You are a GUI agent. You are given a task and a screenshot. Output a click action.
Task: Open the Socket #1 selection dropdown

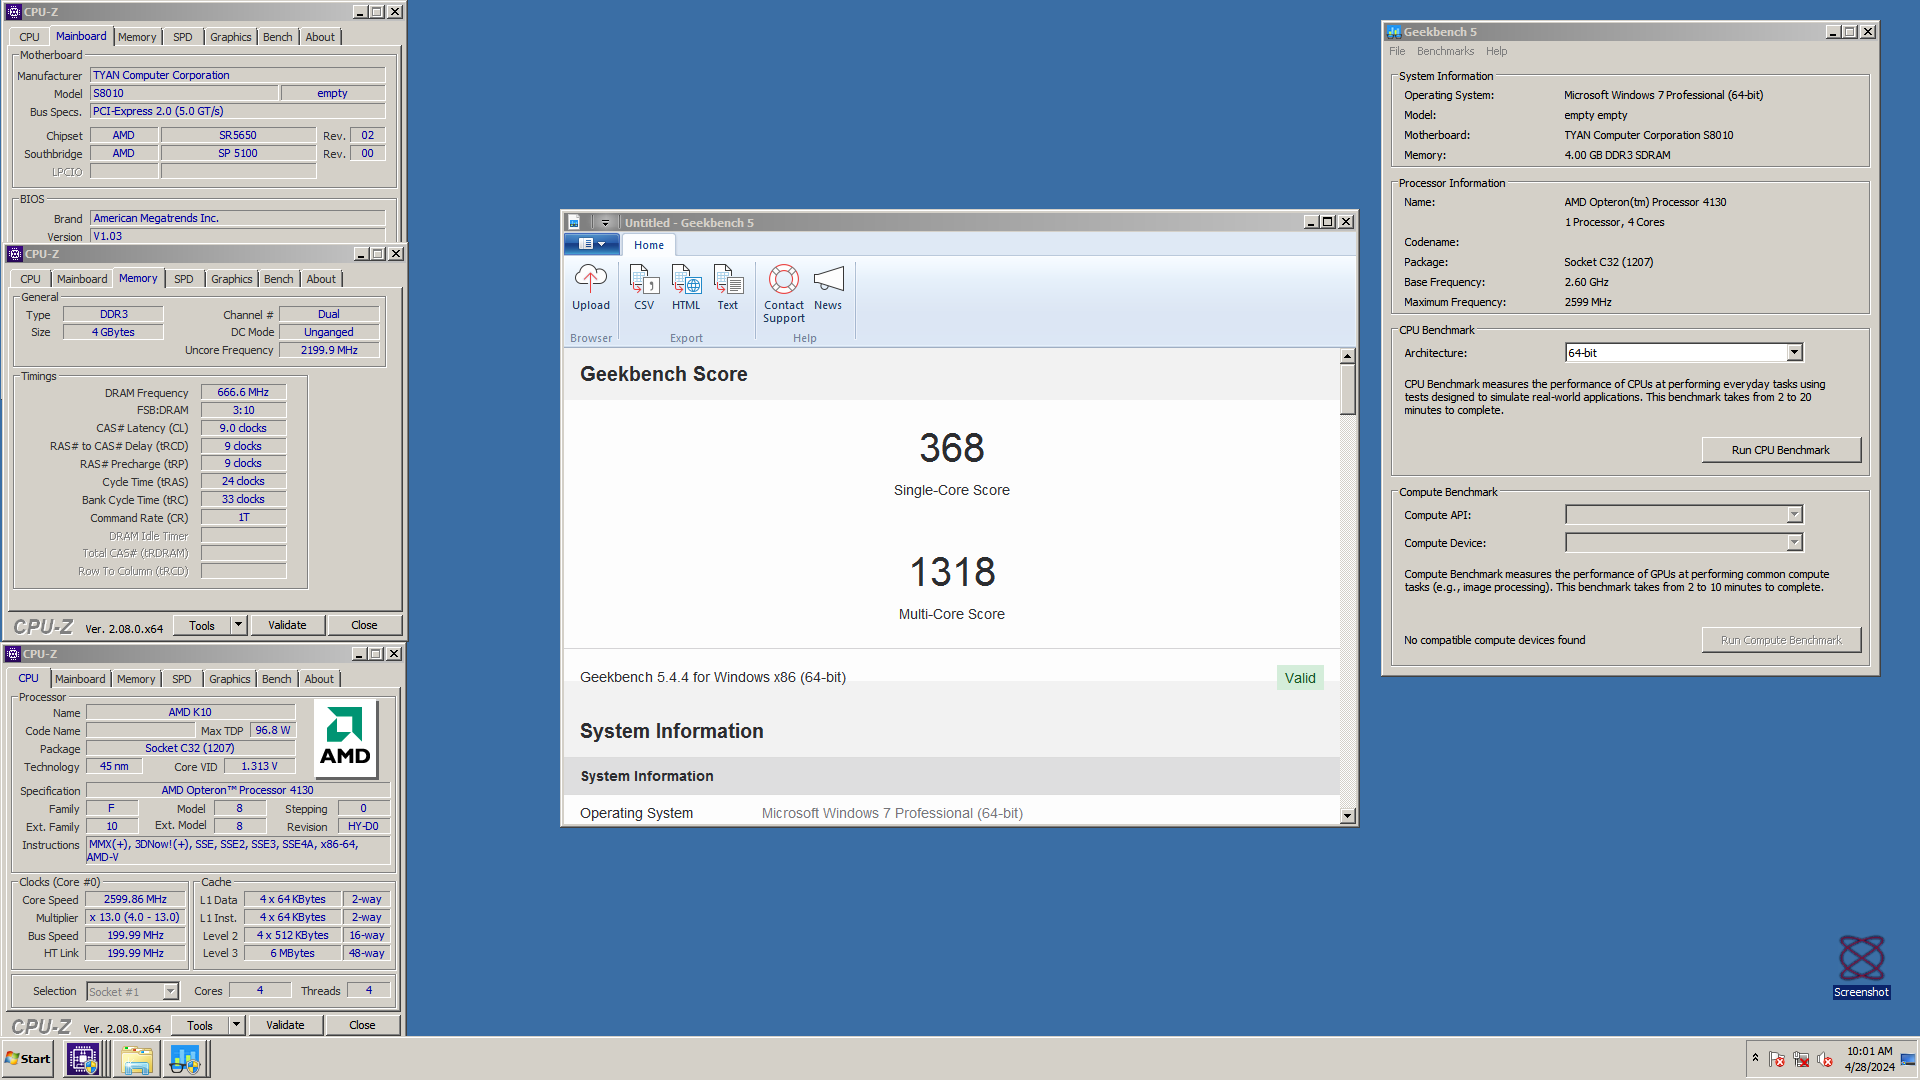pos(132,991)
